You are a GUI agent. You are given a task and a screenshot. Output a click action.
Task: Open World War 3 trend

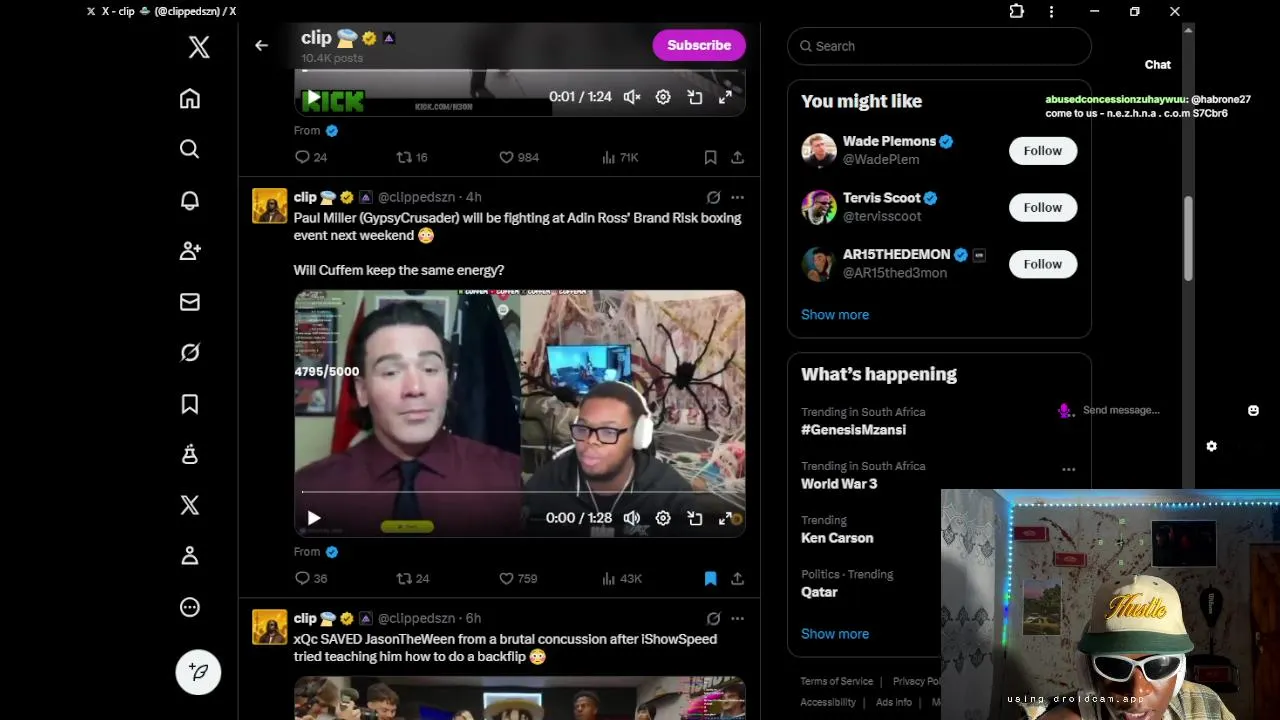pos(839,483)
